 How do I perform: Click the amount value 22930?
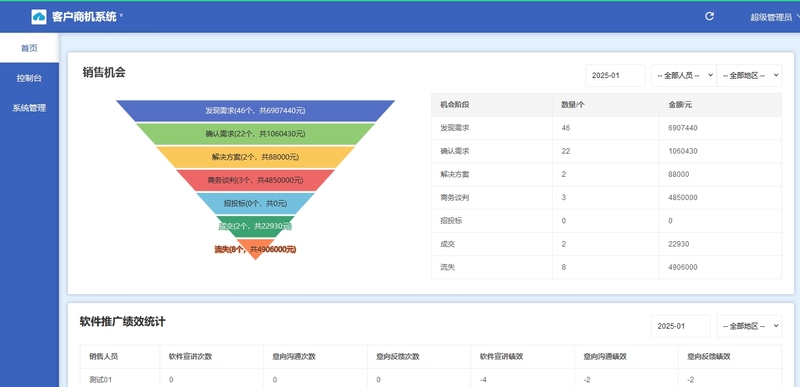679,244
